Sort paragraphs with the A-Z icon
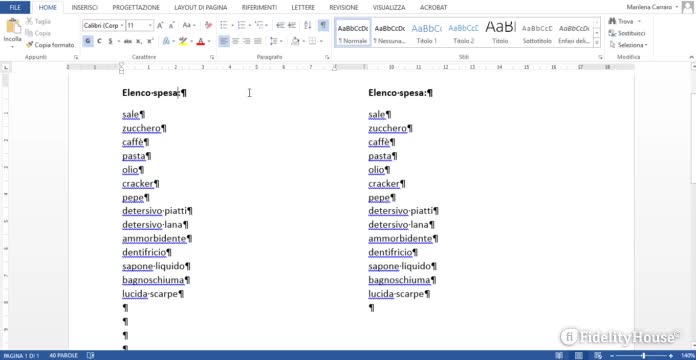The height and width of the screenshot is (360, 696). (308, 26)
